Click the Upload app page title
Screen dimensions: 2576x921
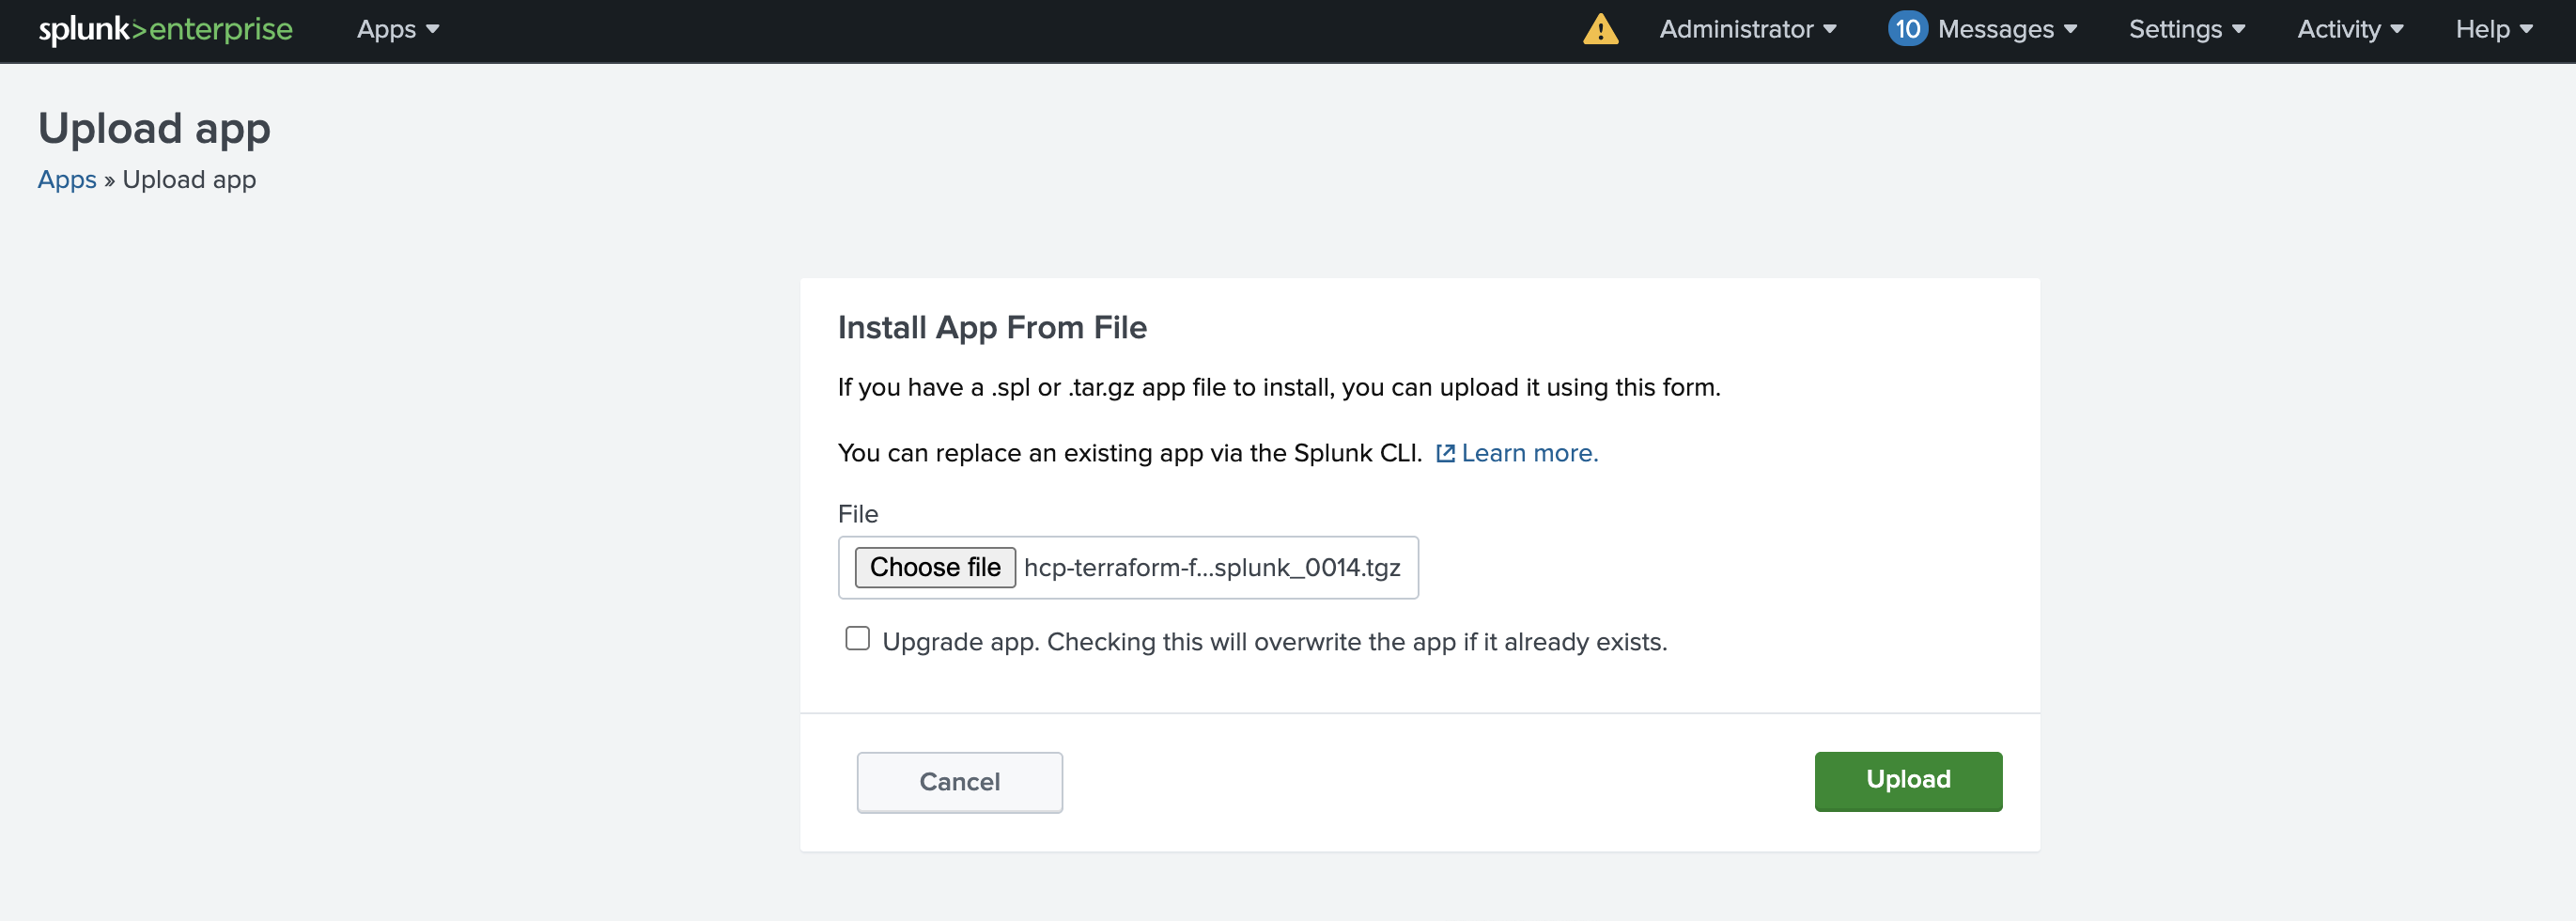tap(154, 129)
